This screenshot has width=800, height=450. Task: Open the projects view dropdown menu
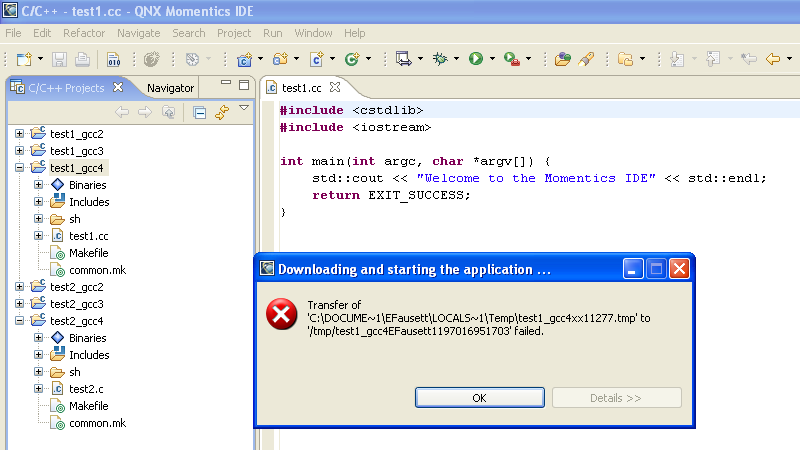click(243, 109)
